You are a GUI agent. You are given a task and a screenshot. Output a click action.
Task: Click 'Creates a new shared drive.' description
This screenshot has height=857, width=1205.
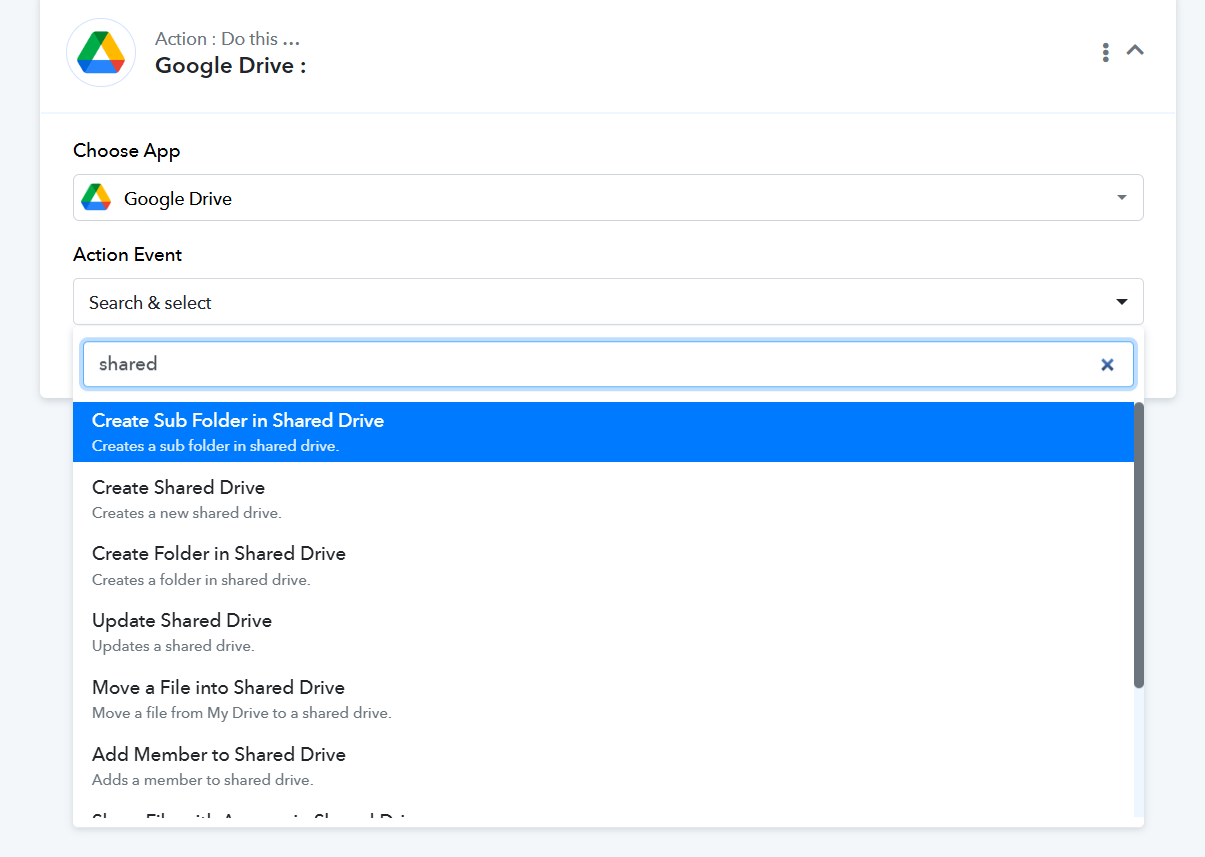[x=187, y=513]
